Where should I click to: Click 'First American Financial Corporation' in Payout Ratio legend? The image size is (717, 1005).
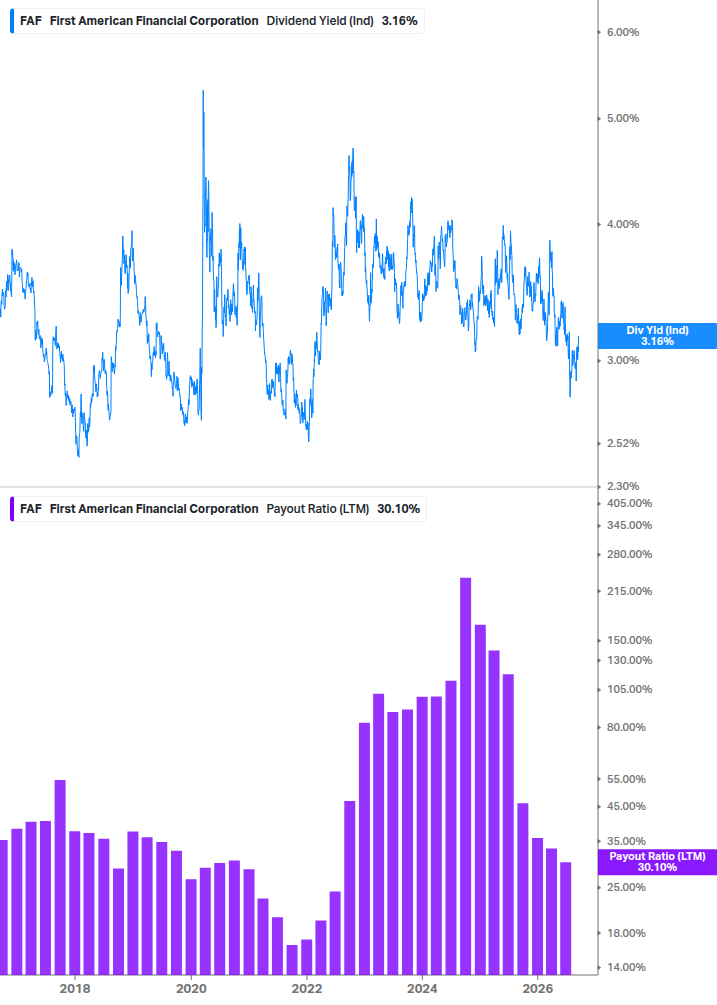154,509
